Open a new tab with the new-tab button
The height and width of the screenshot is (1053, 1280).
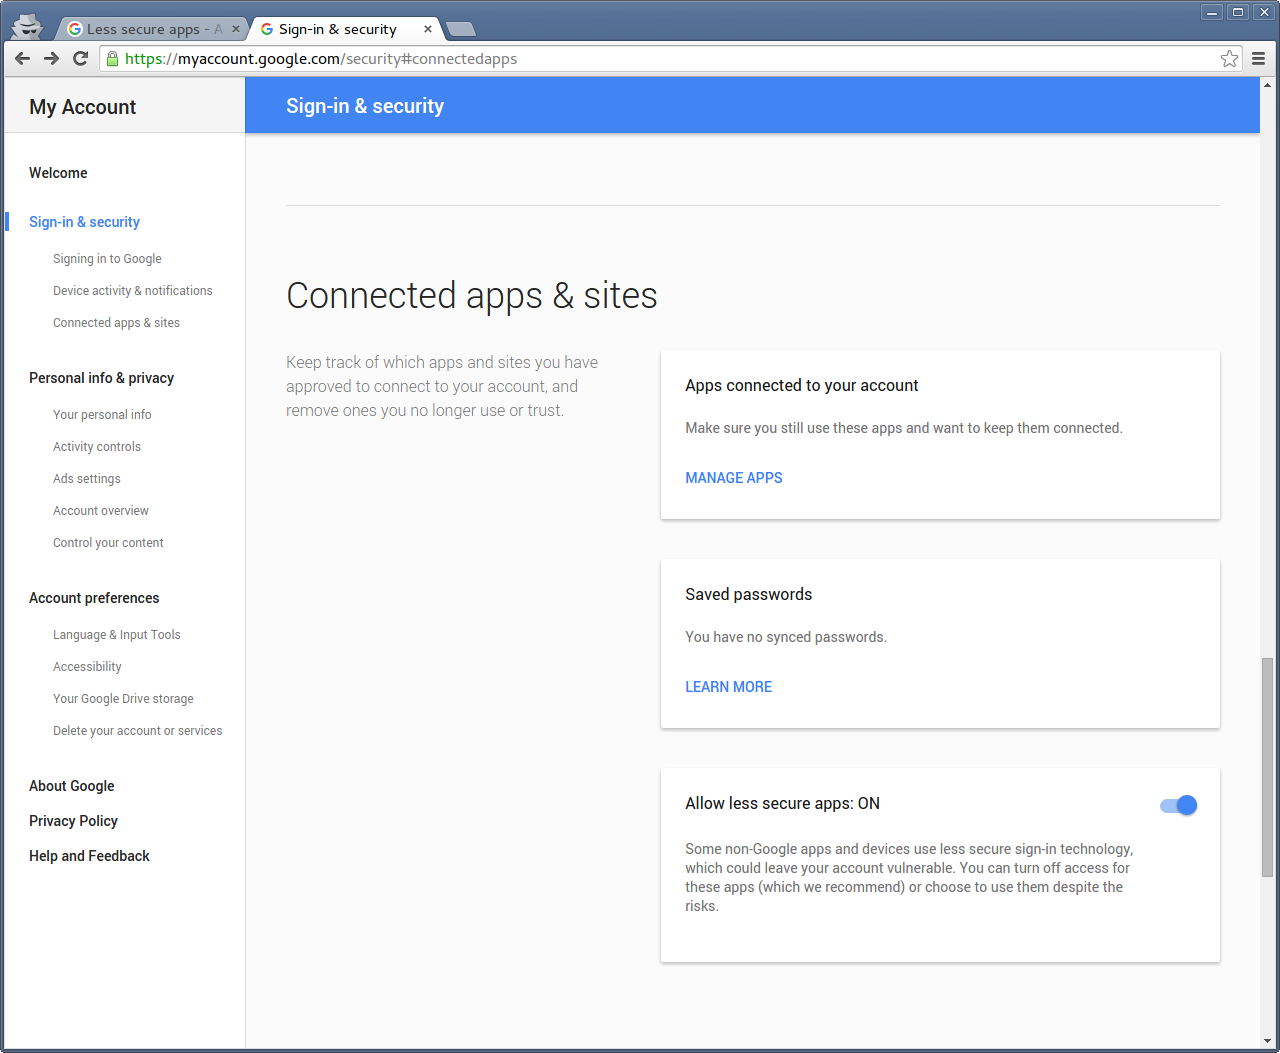click(460, 29)
